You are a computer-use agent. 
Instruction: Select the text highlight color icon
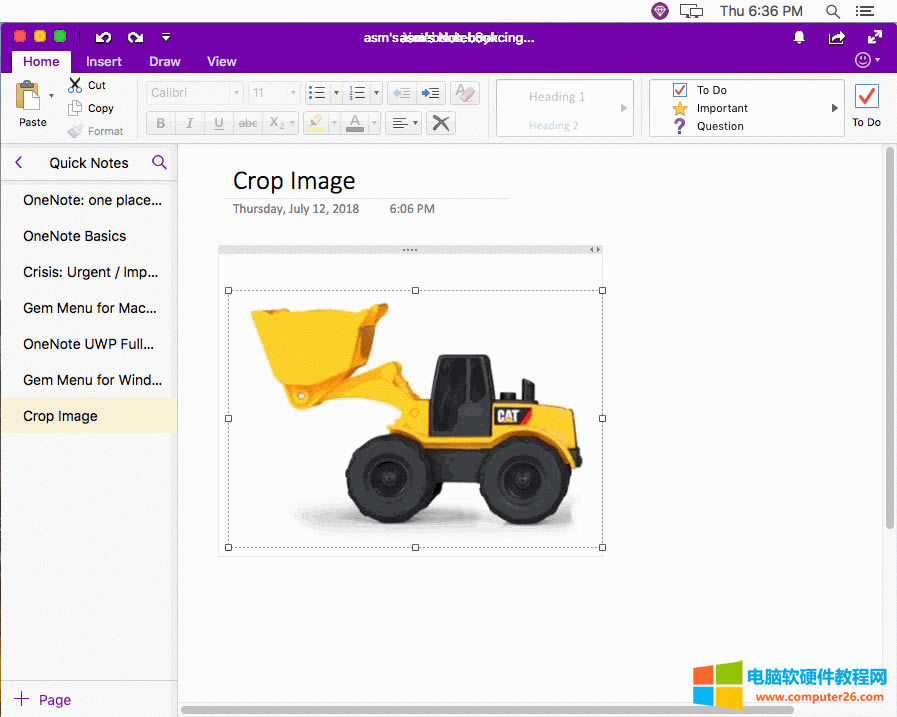point(317,122)
